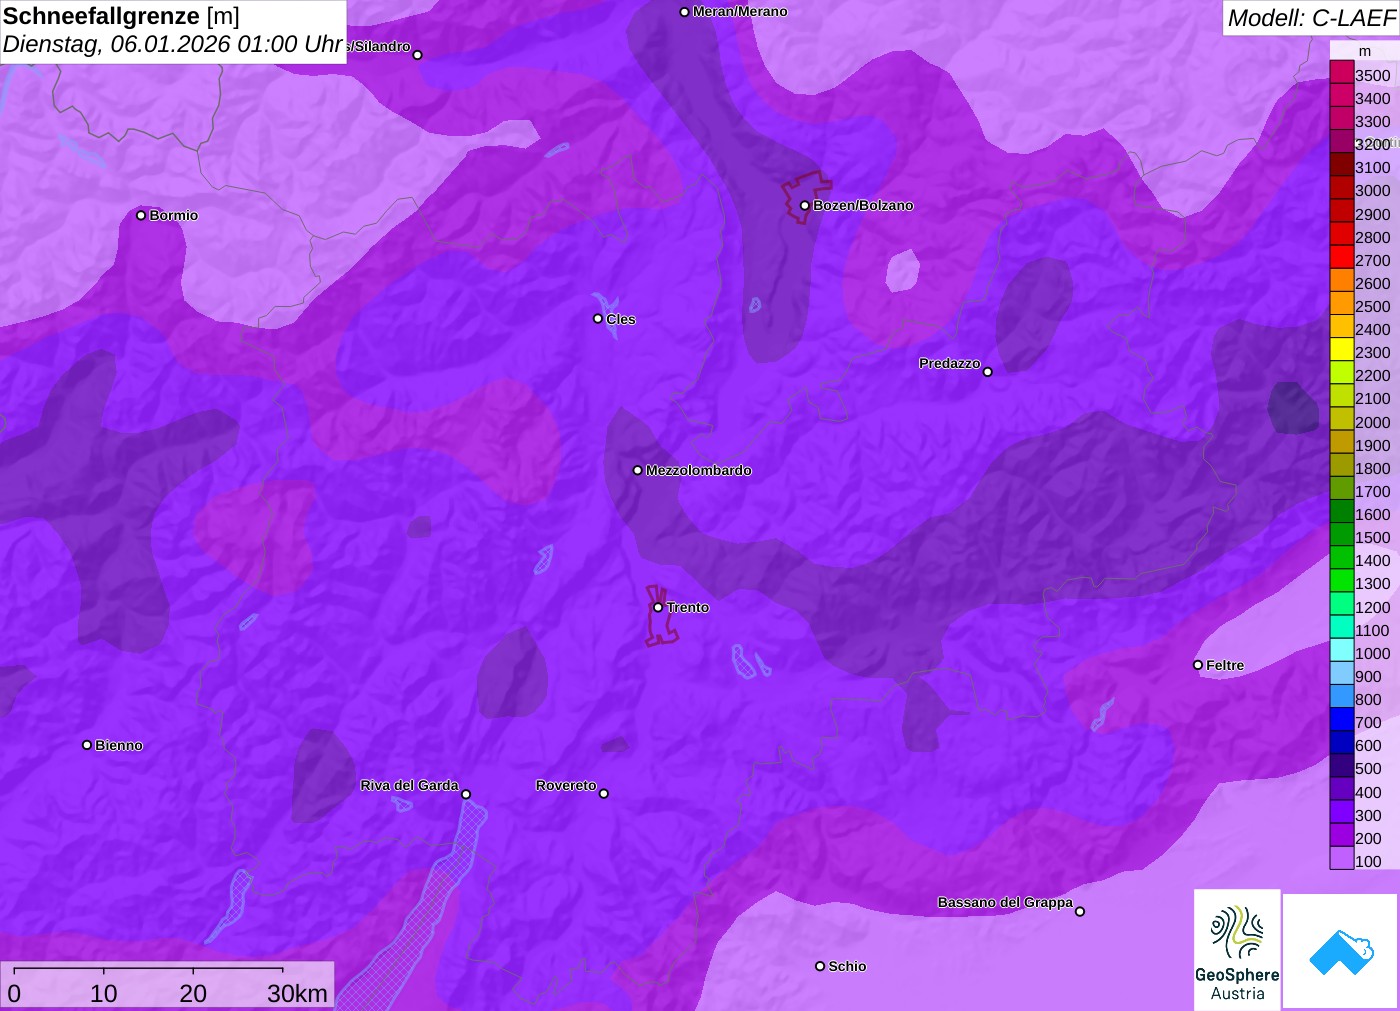Click the Trento city marker
Viewport: 1400px width, 1011px height.
coord(658,607)
